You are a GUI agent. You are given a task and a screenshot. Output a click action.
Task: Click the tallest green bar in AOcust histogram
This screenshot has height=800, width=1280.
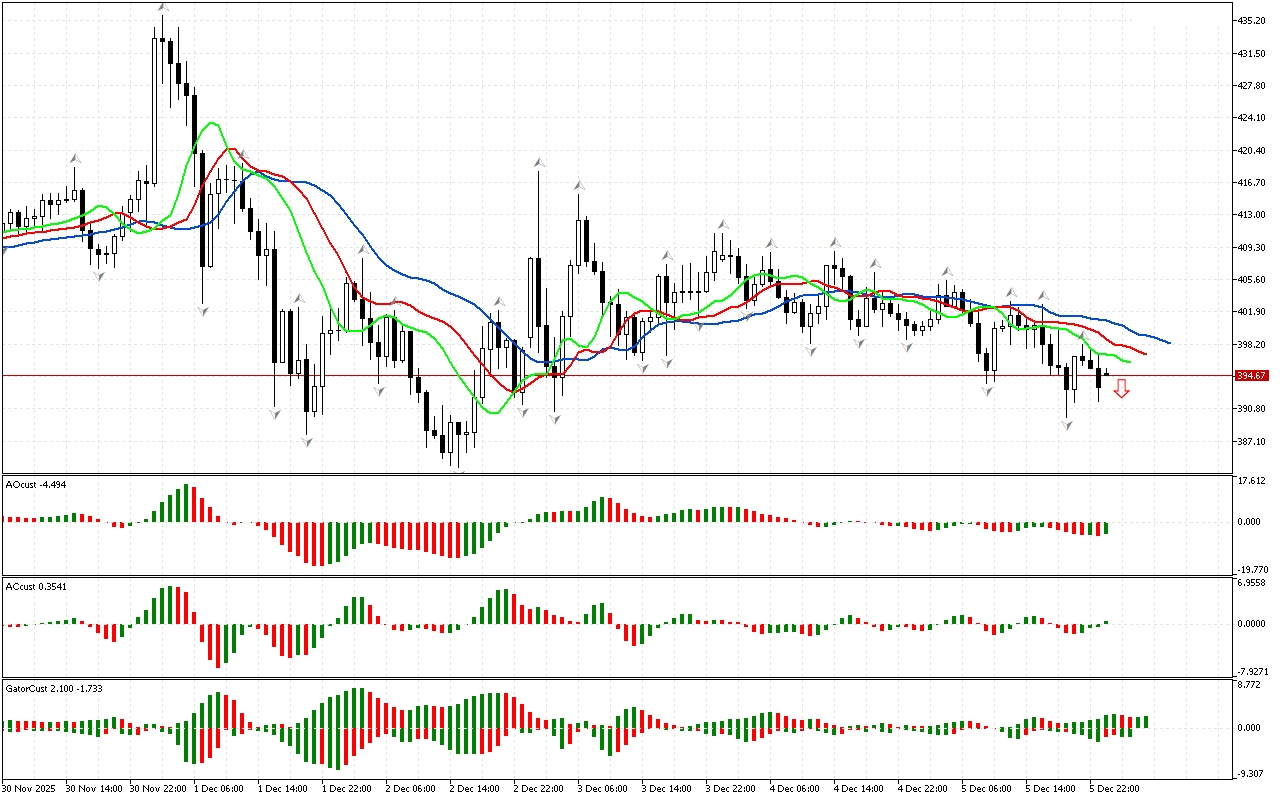pos(186,504)
